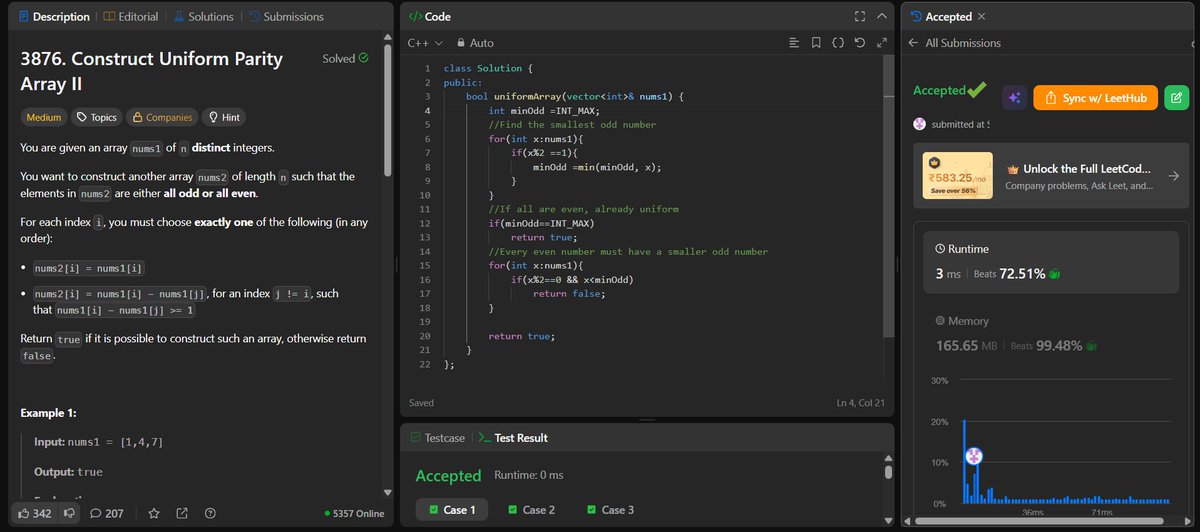Like the problem via thumbs-up icon

(23, 513)
